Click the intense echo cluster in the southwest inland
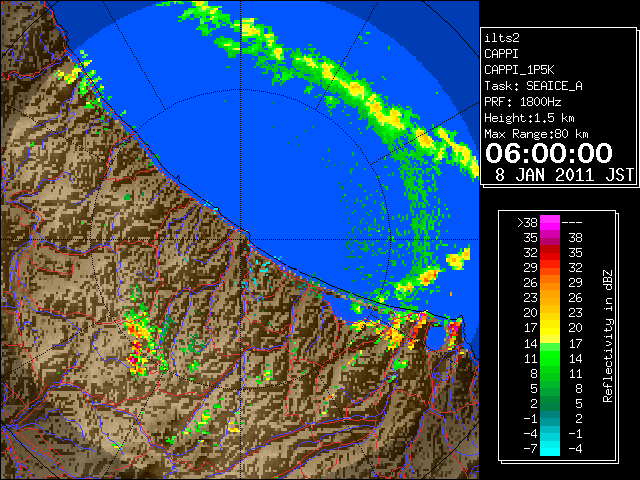Screen dimensions: 640x480 138,345
